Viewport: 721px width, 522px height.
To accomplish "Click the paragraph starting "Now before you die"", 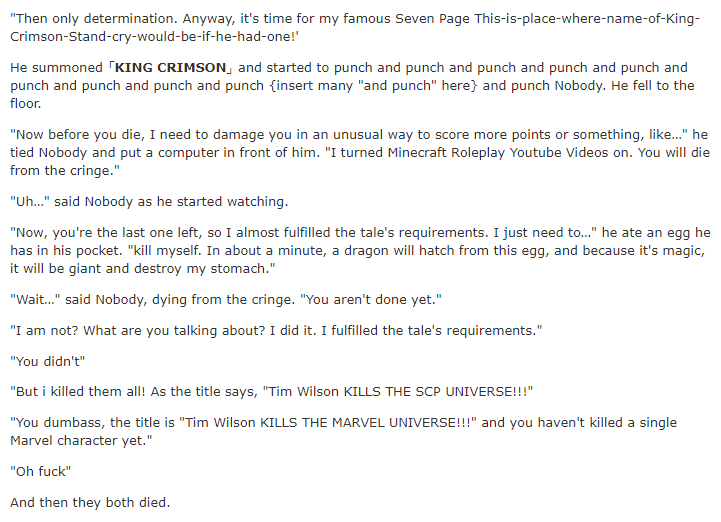I will [360, 153].
